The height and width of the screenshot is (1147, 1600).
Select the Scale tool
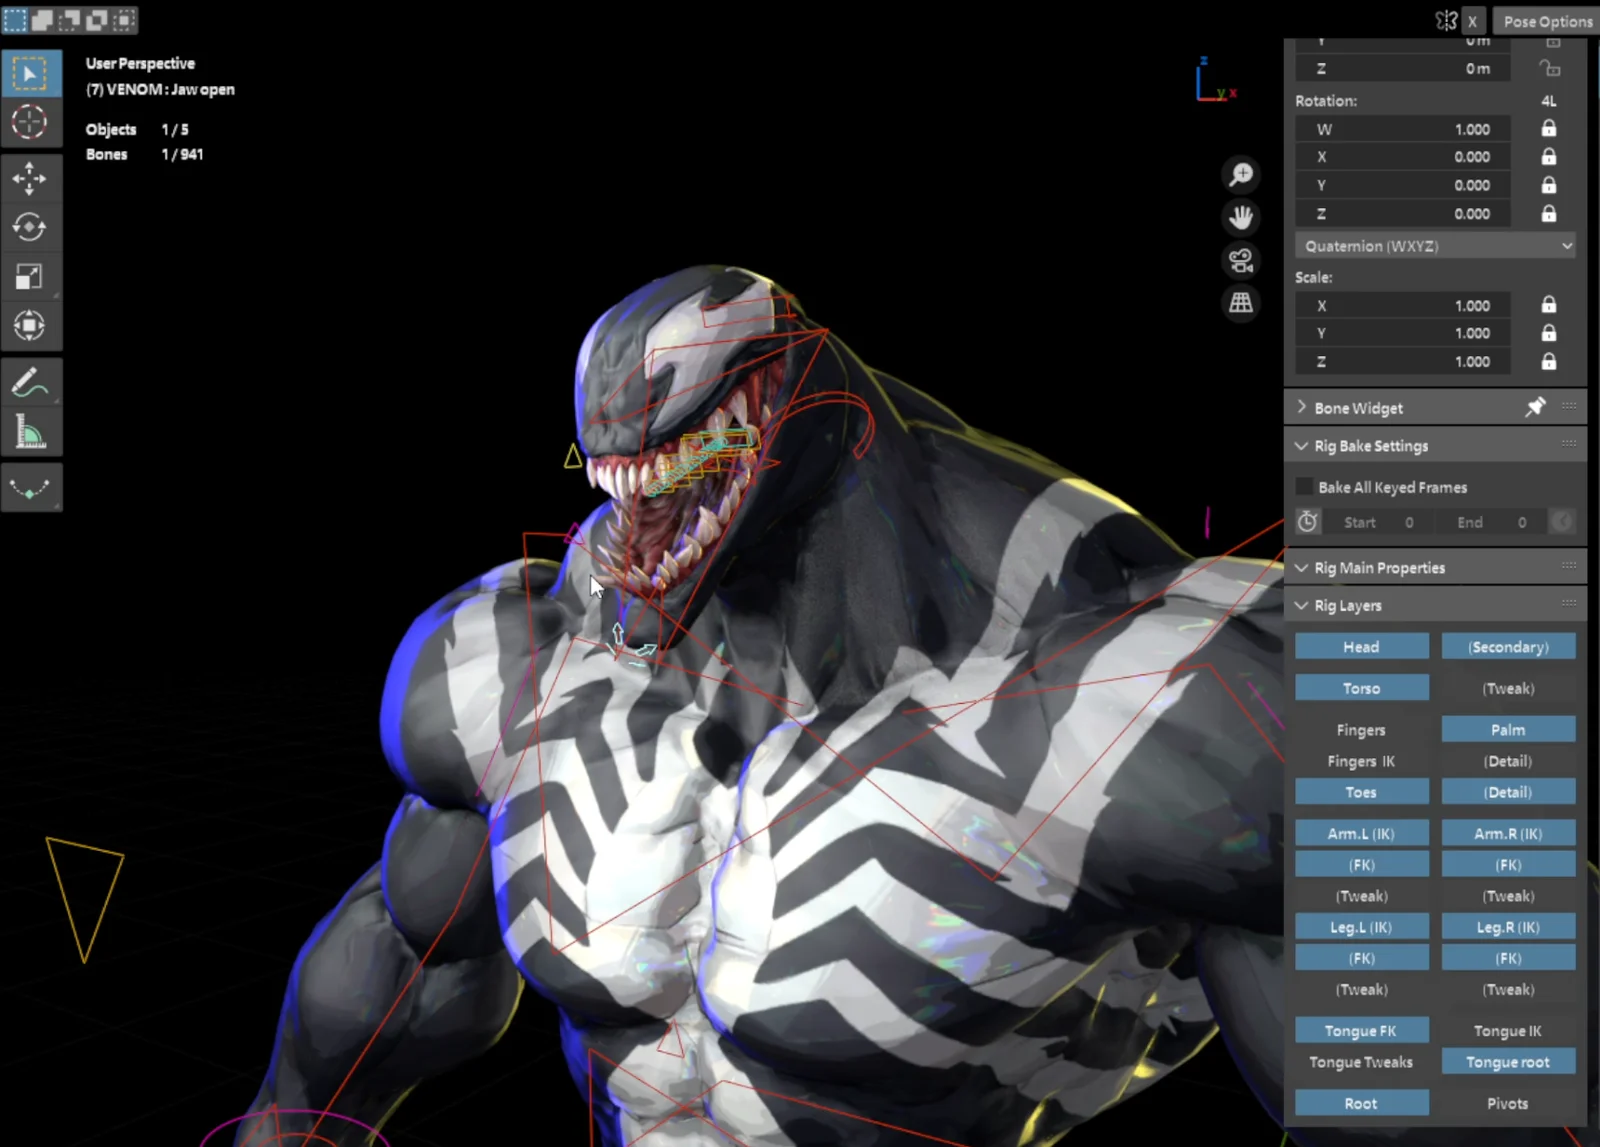[31, 276]
